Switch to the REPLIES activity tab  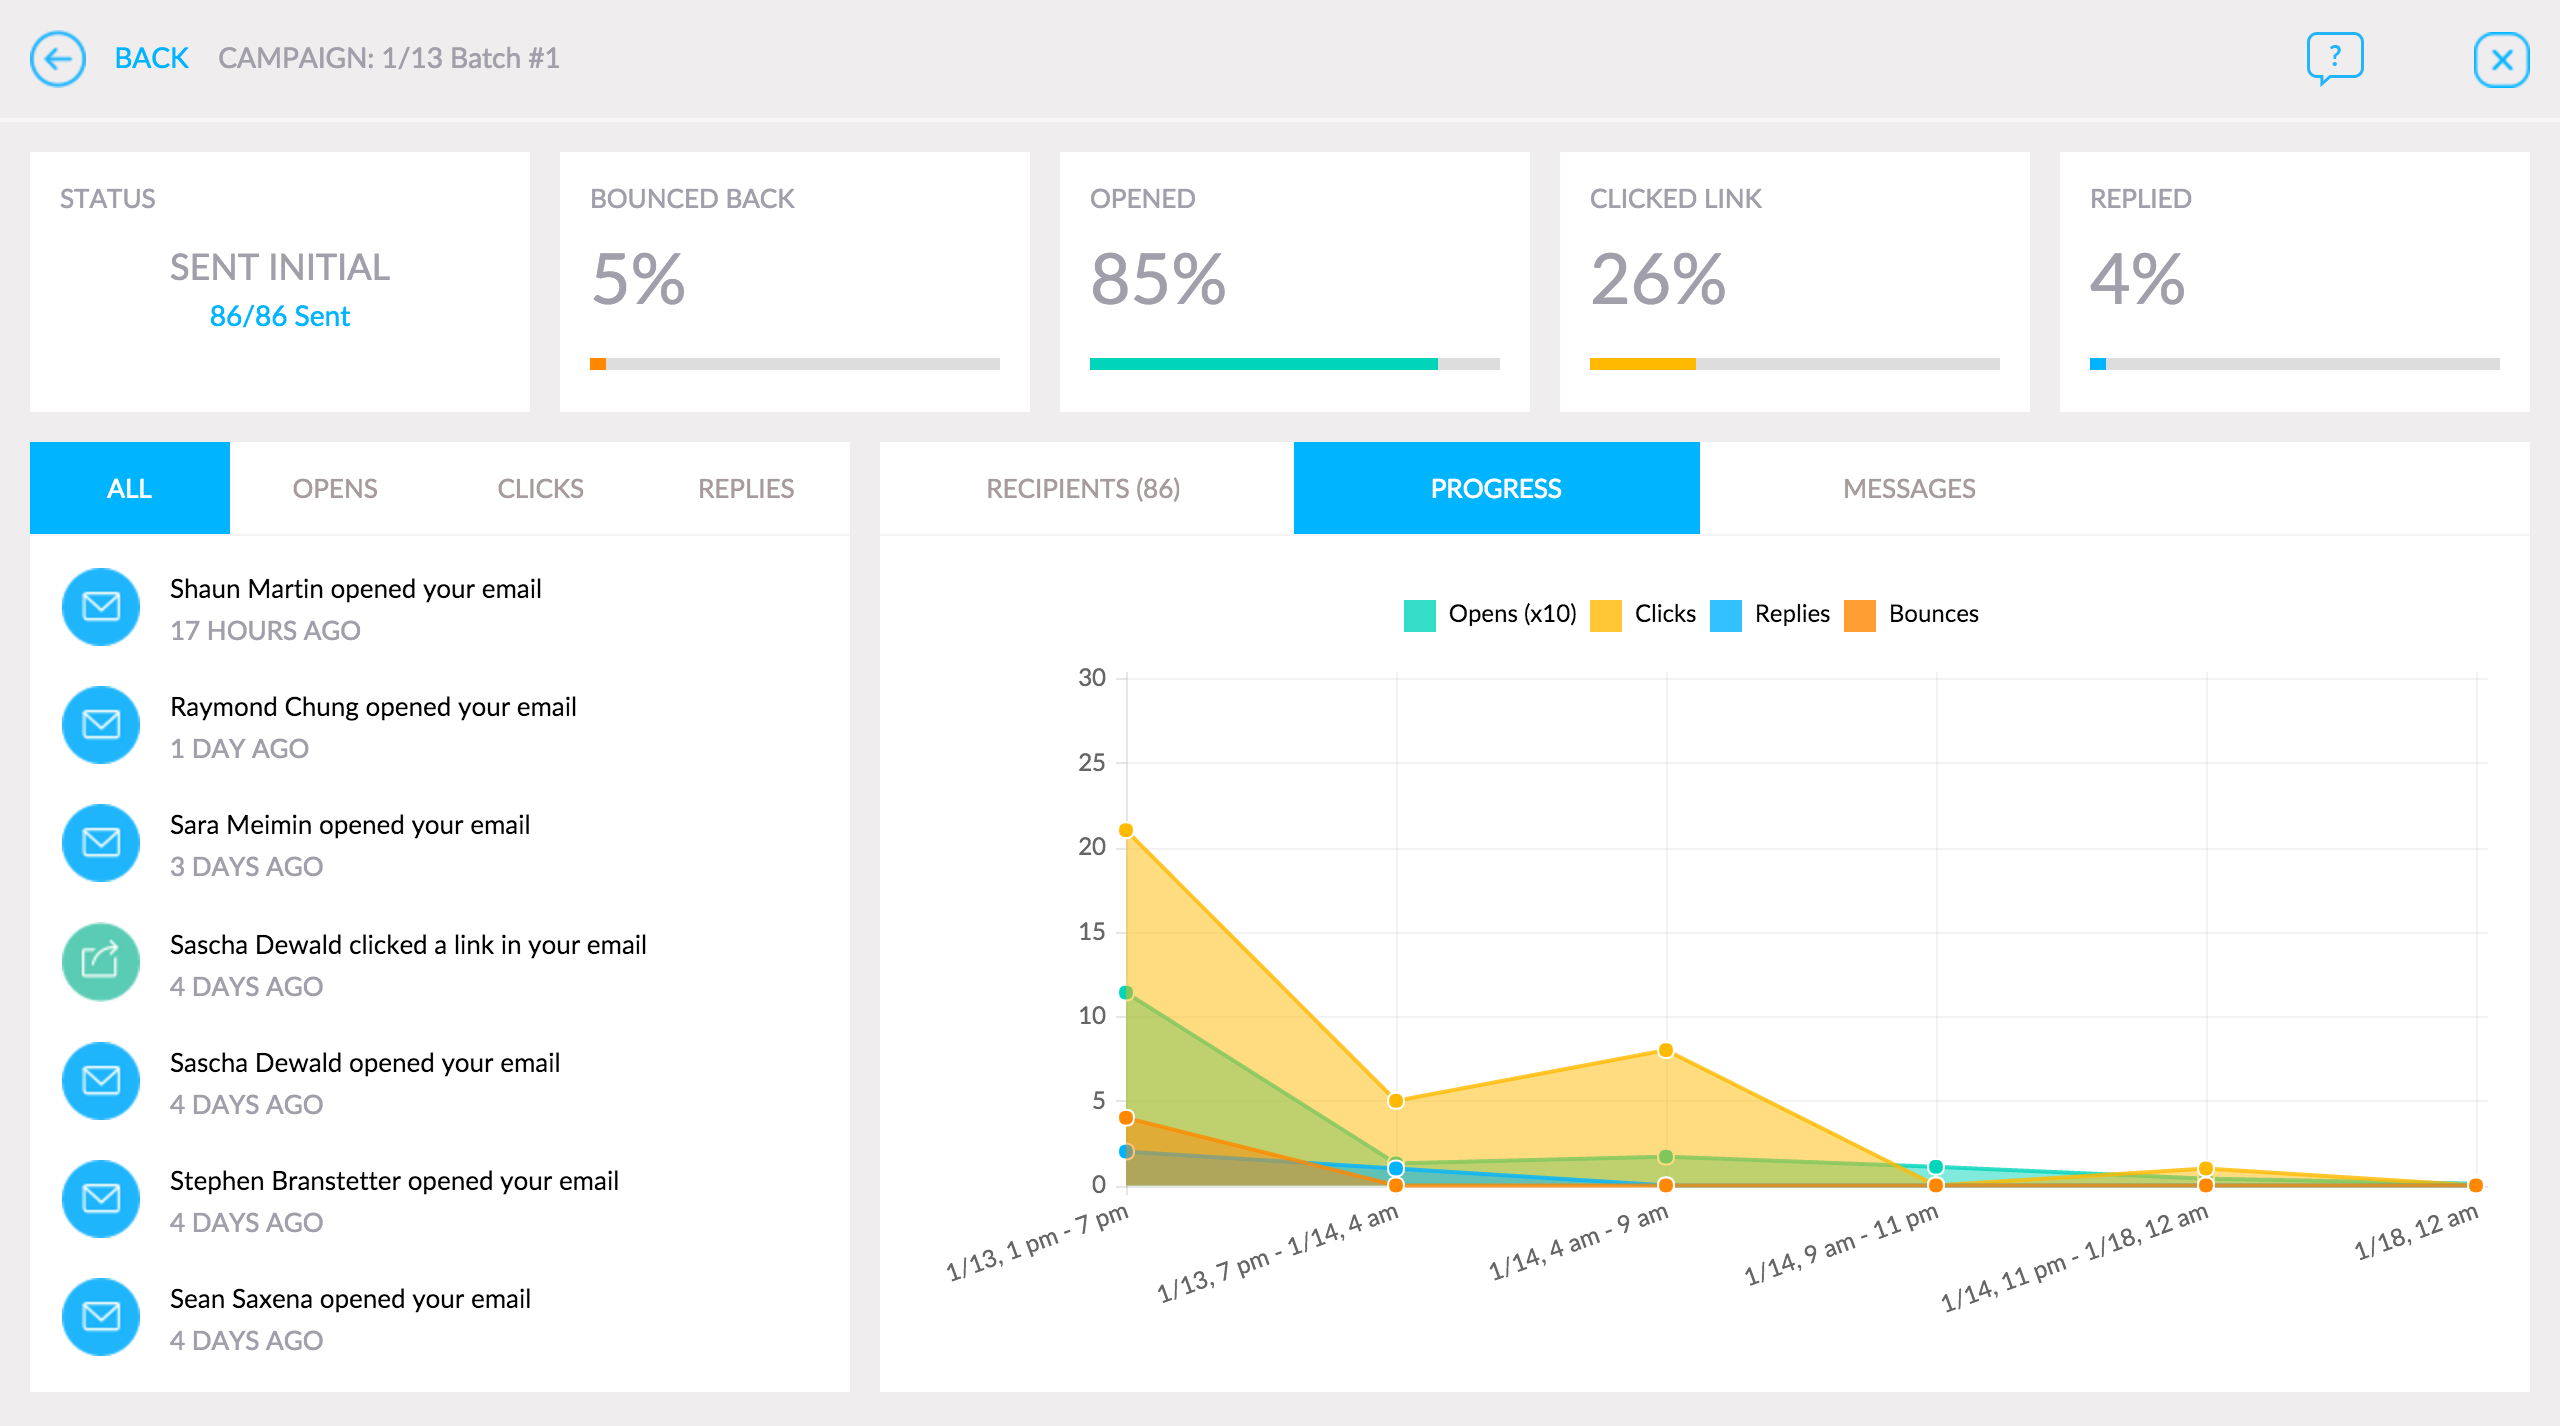(x=746, y=489)
